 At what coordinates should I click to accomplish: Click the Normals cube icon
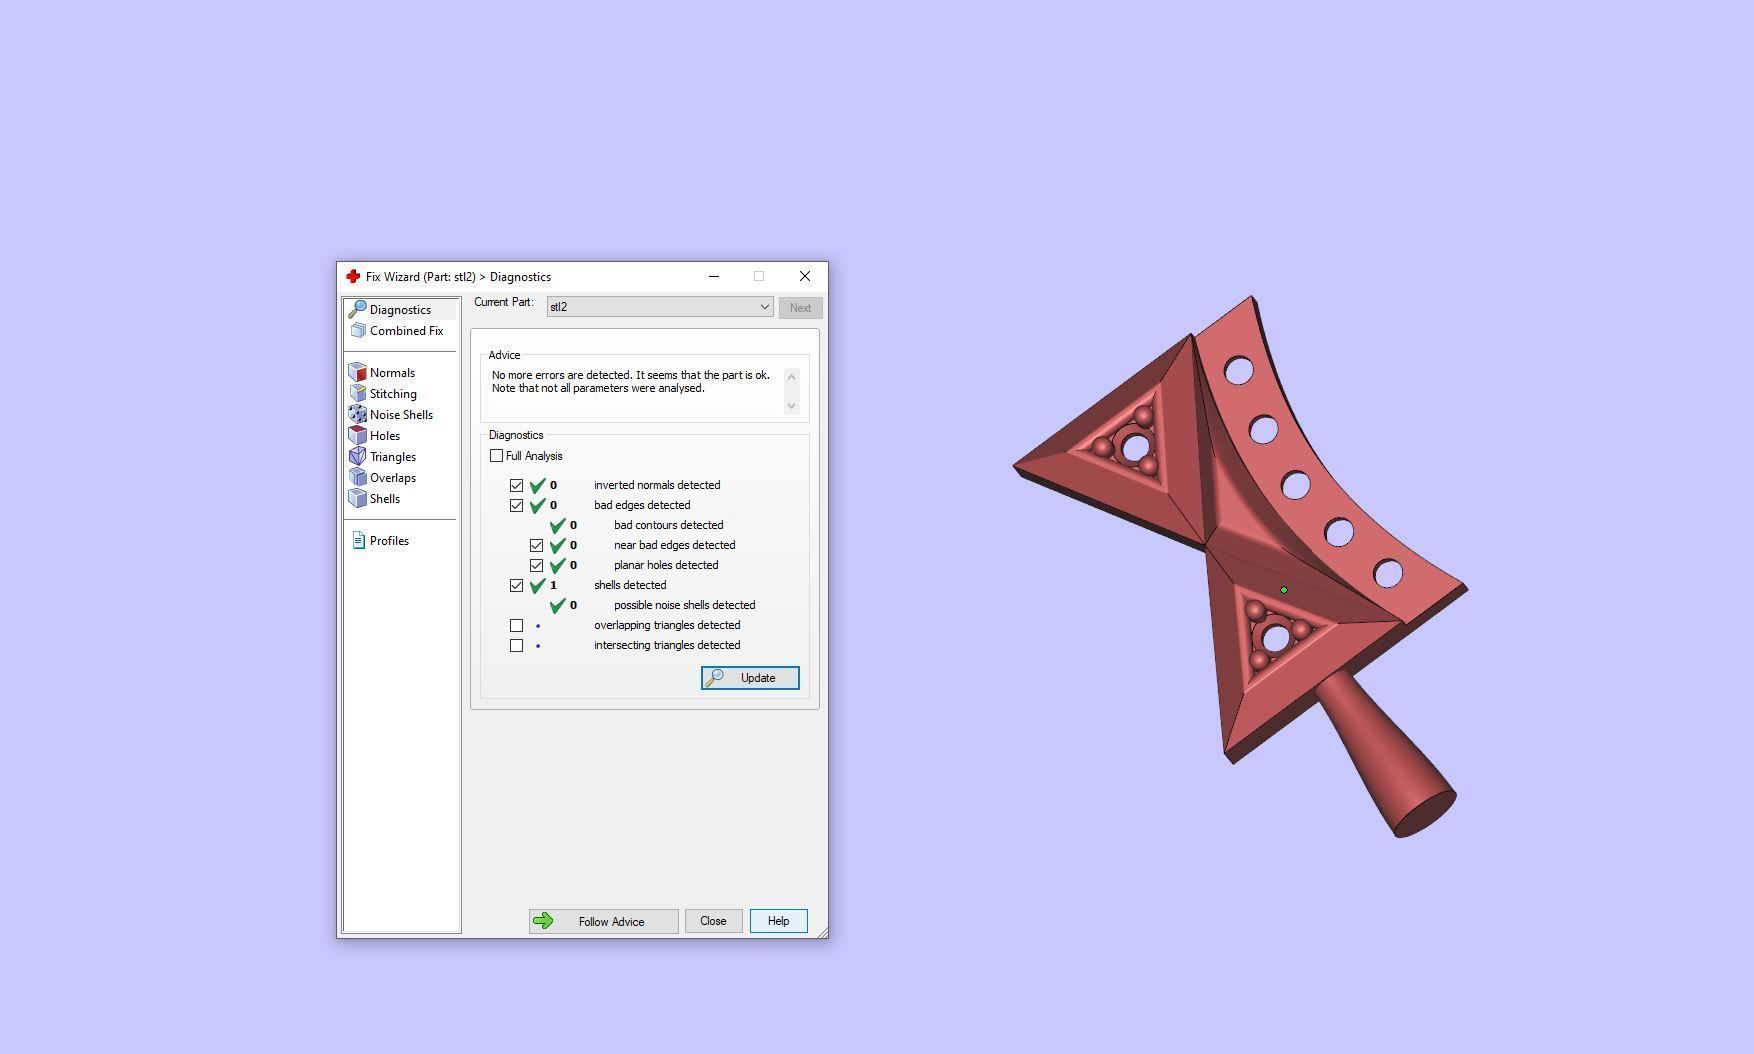point(358,373)
